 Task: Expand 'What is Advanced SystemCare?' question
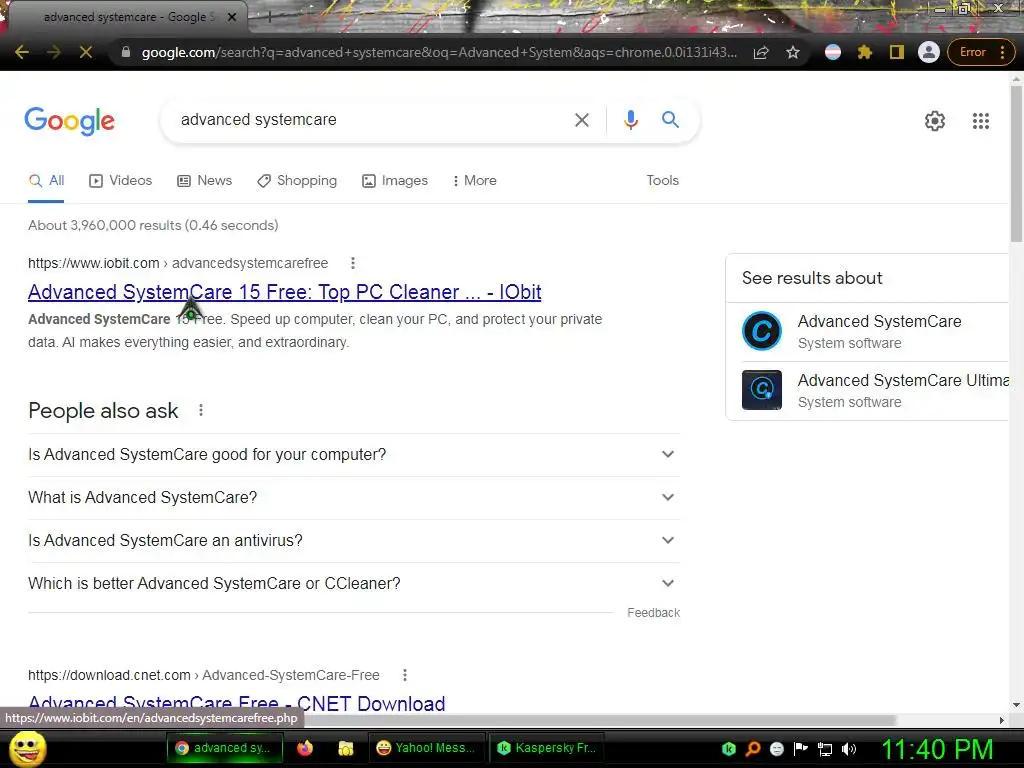[354, 498]
